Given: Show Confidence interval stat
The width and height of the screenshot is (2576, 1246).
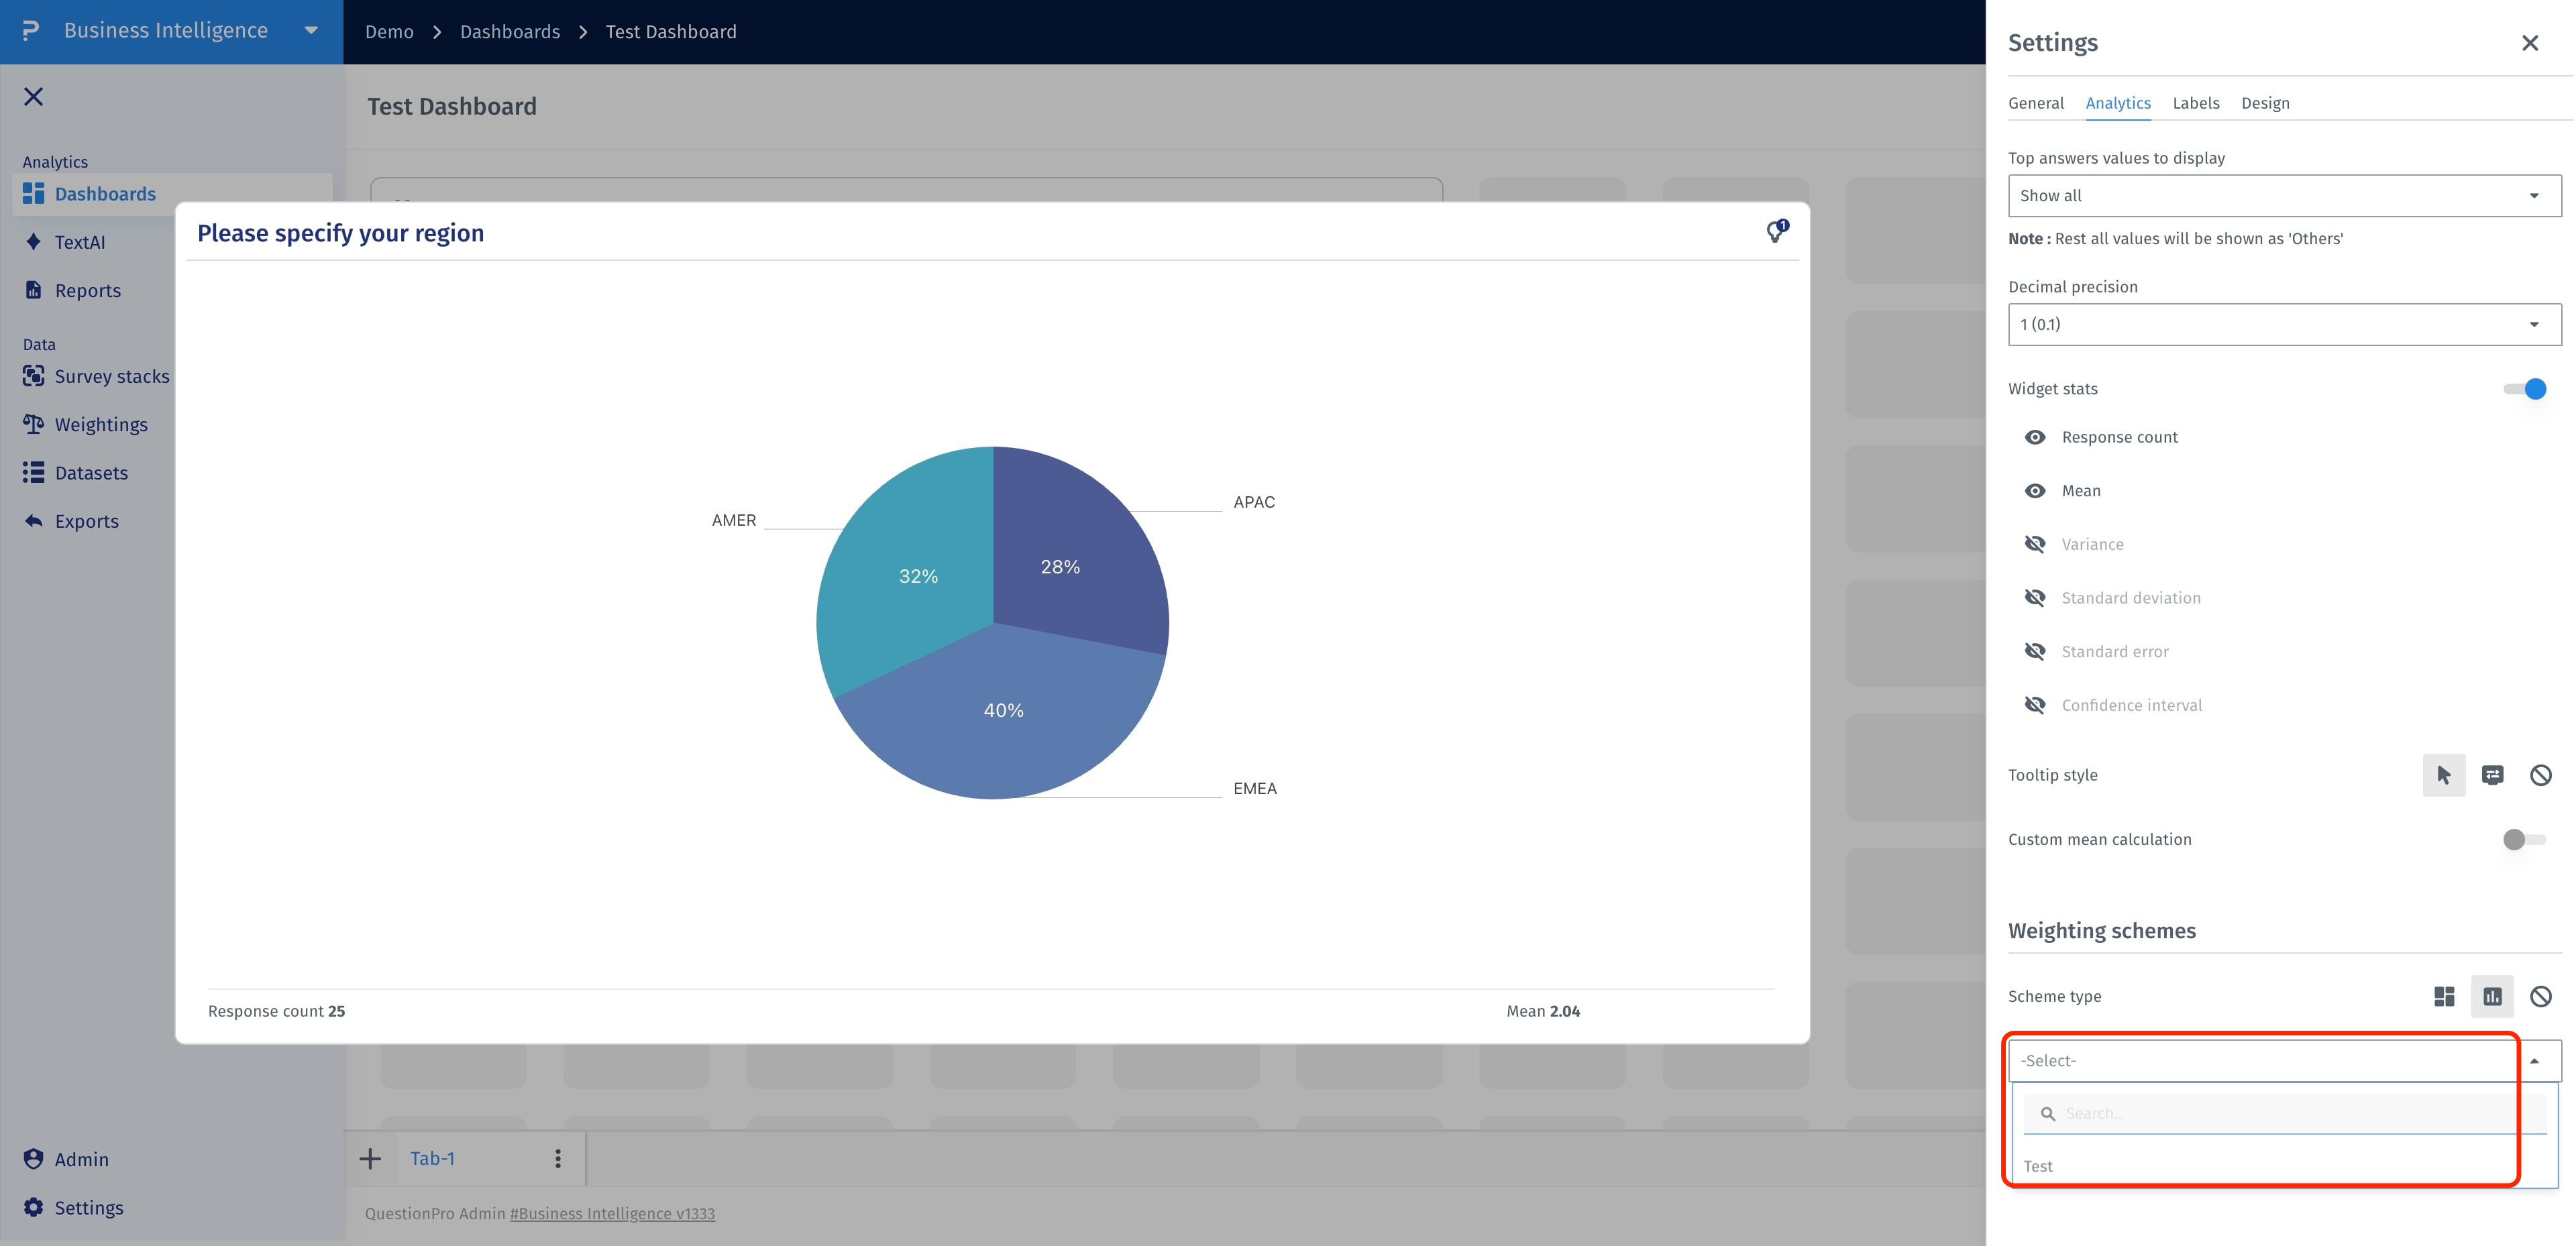Looking at the screenshot, I should (x=2035, y=705).
